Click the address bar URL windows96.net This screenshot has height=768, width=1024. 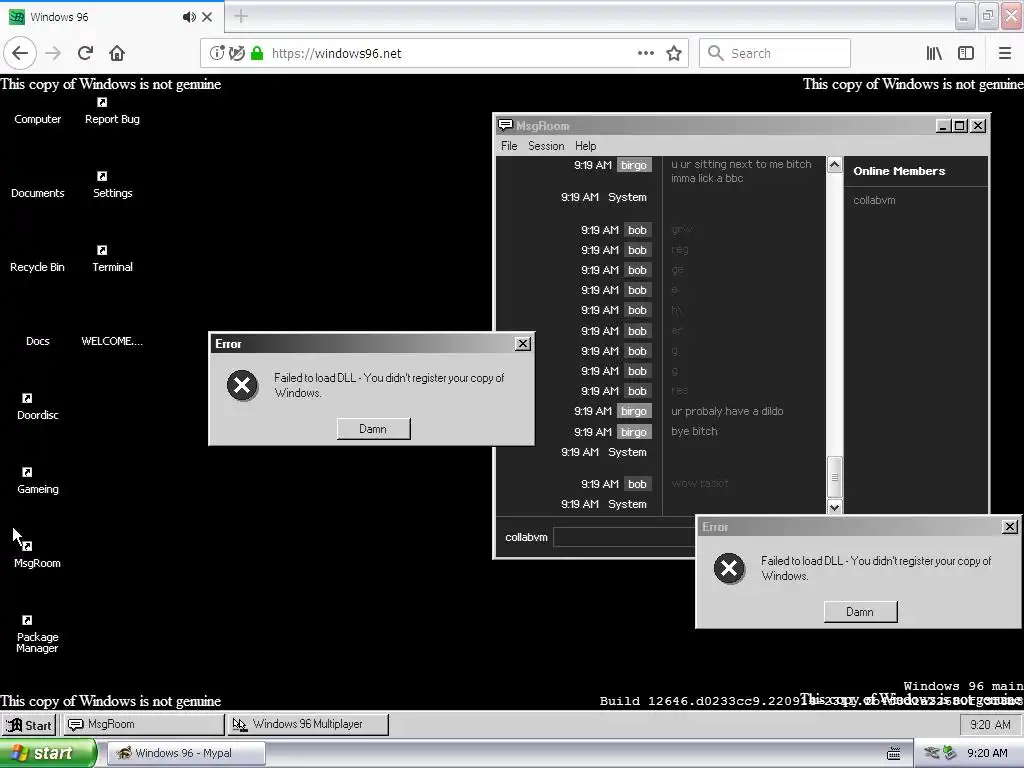click(336, 54)
